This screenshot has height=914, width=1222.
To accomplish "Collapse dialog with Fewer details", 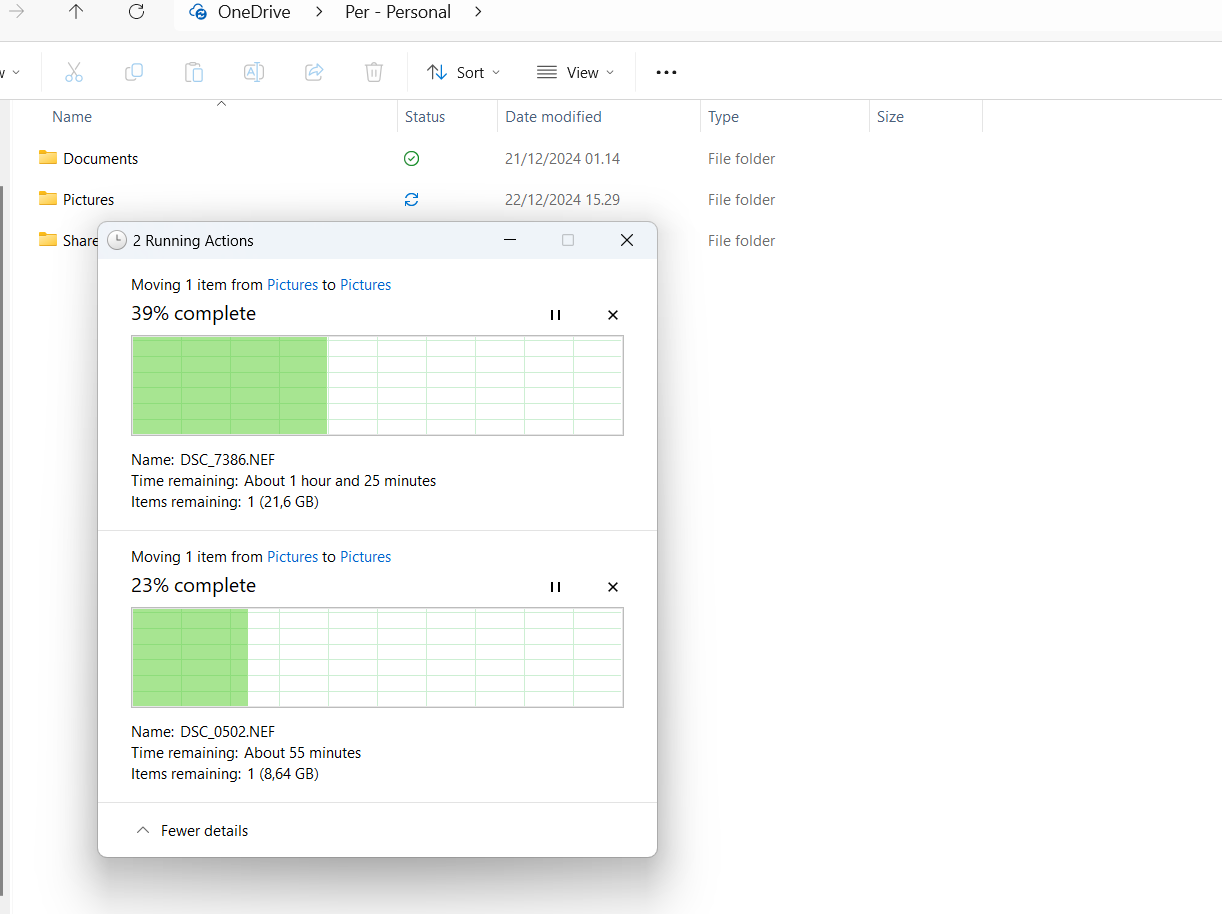I will [192, 831].
